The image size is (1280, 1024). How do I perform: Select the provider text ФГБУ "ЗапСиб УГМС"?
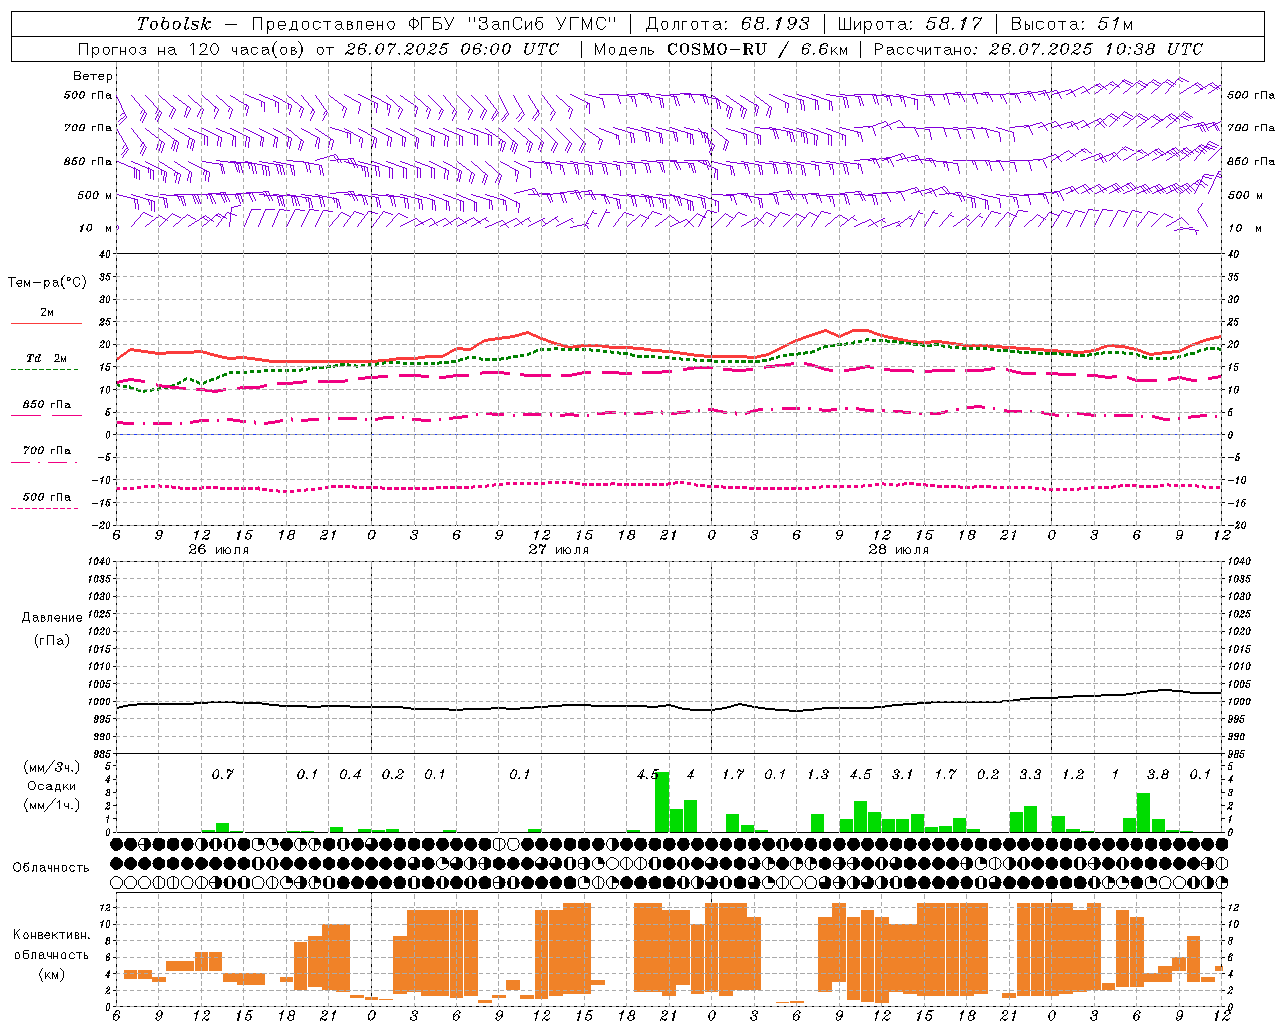coord(513,24)
